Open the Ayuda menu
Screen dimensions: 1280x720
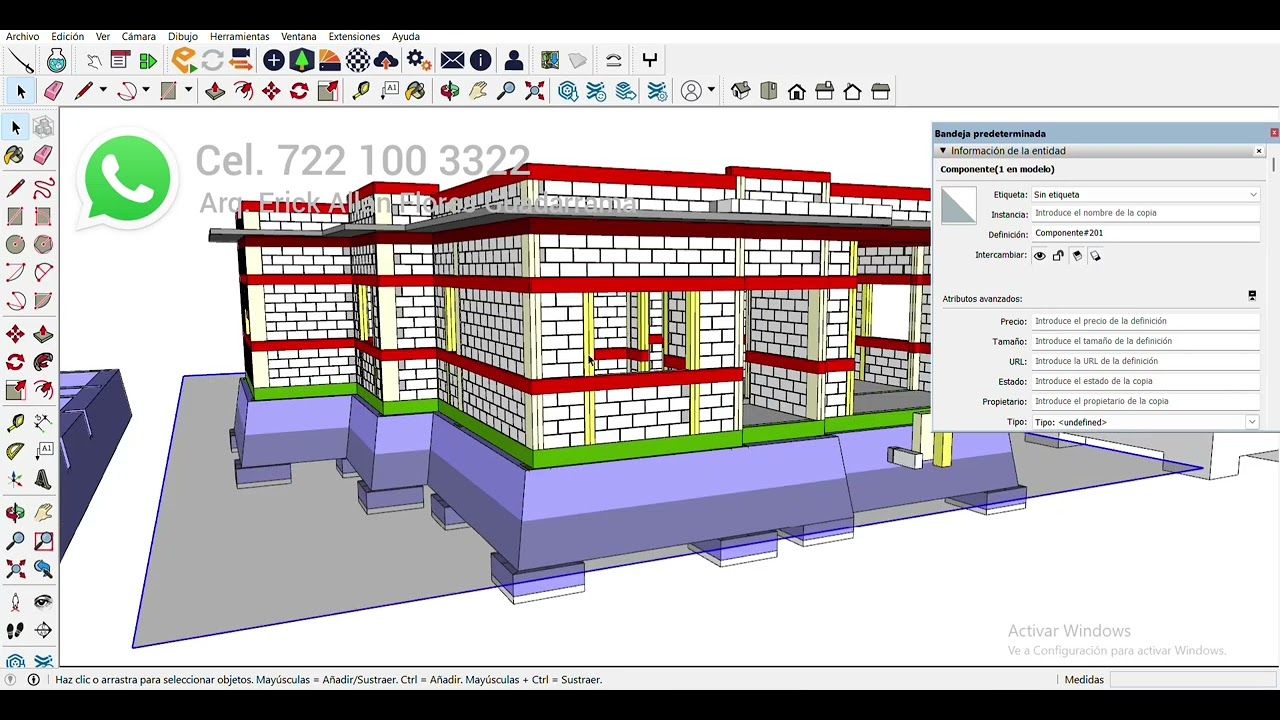pyautogui.click(x=405, y=36)
